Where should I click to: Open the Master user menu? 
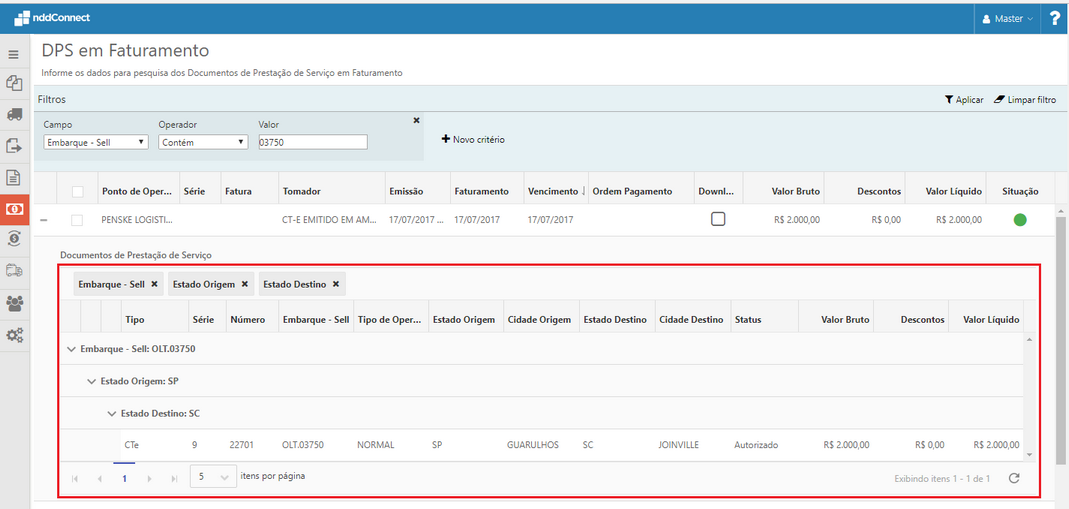(x=1007, y=18)
